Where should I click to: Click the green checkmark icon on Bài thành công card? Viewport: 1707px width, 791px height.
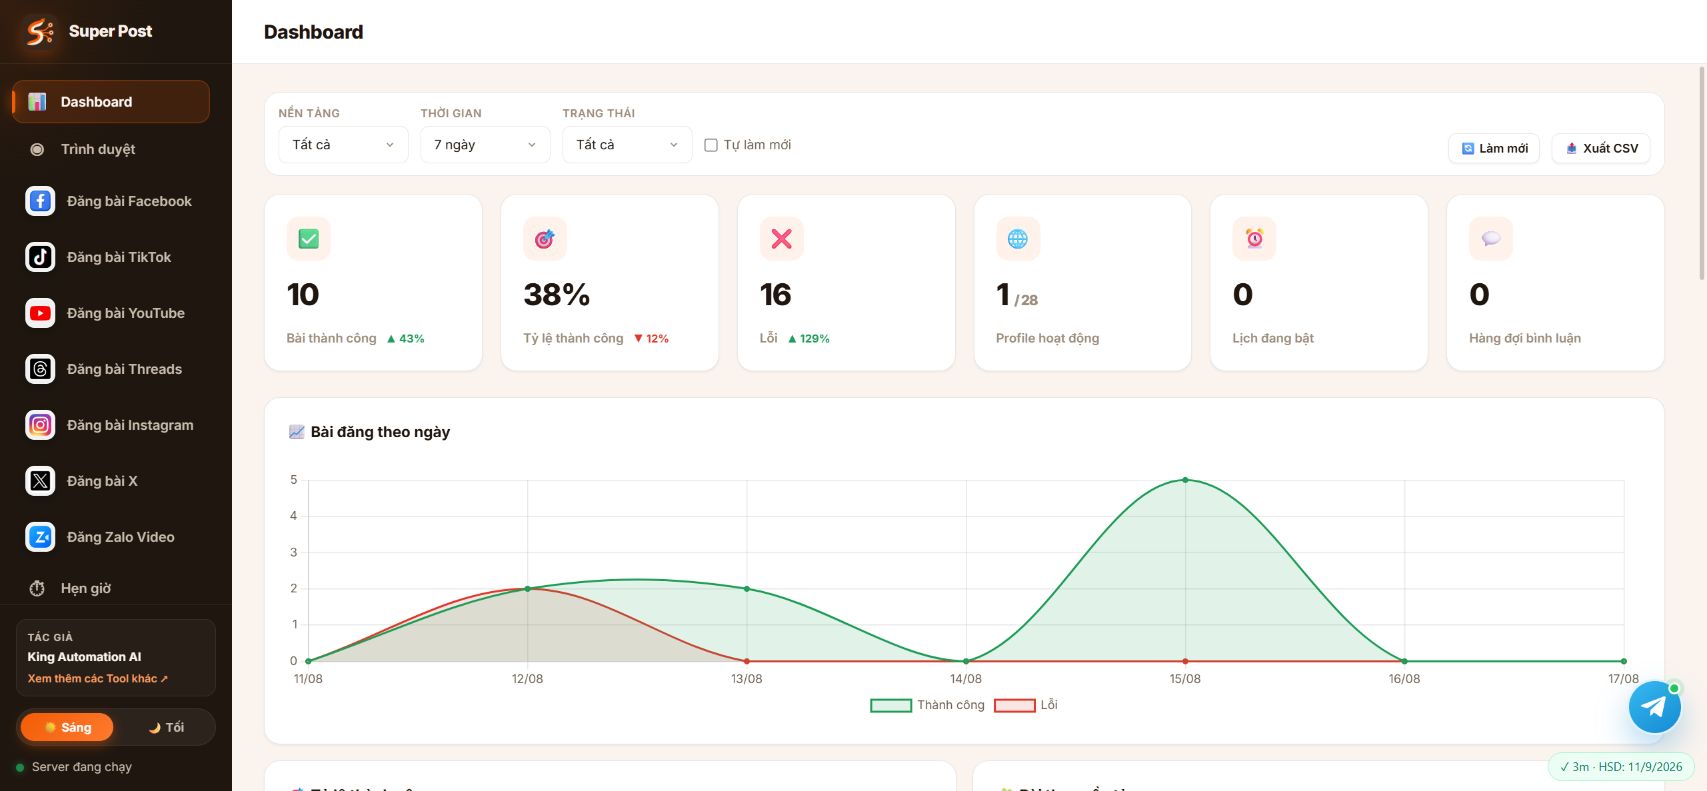point(309,239)
